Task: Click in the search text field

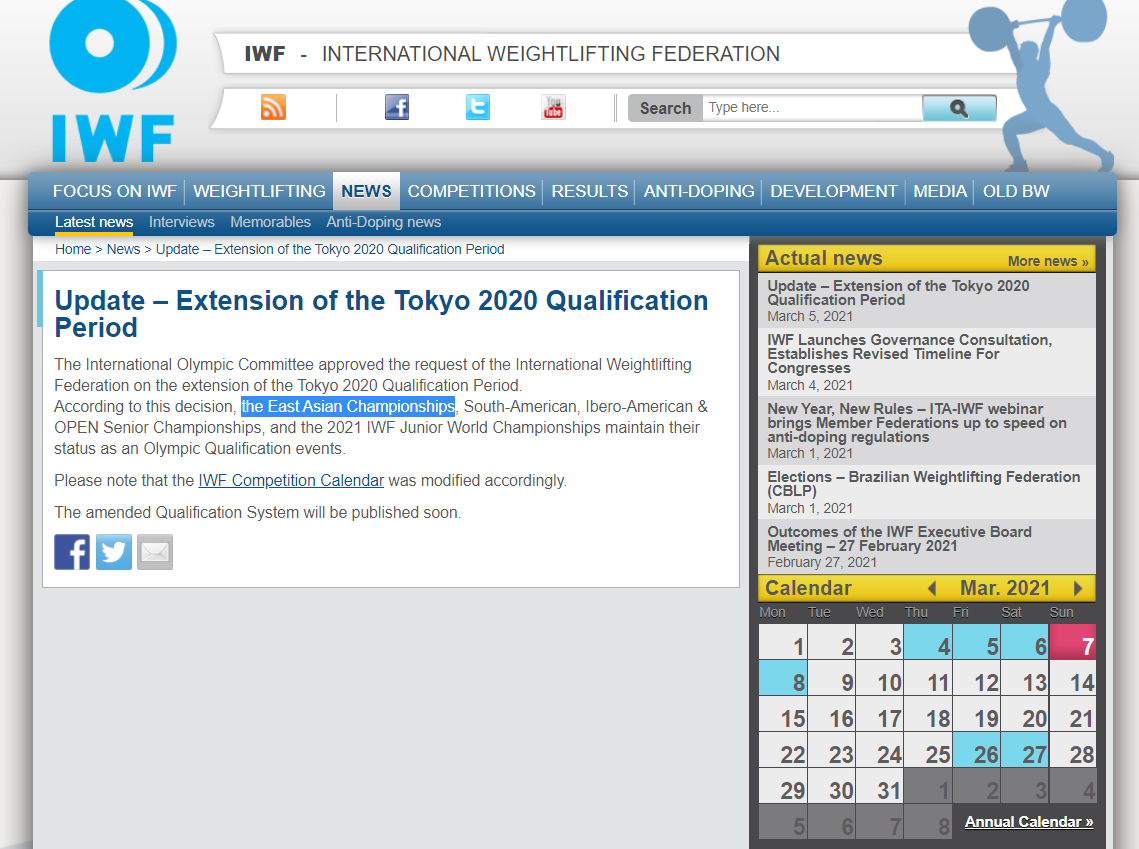Action: [x=811, y=108]
